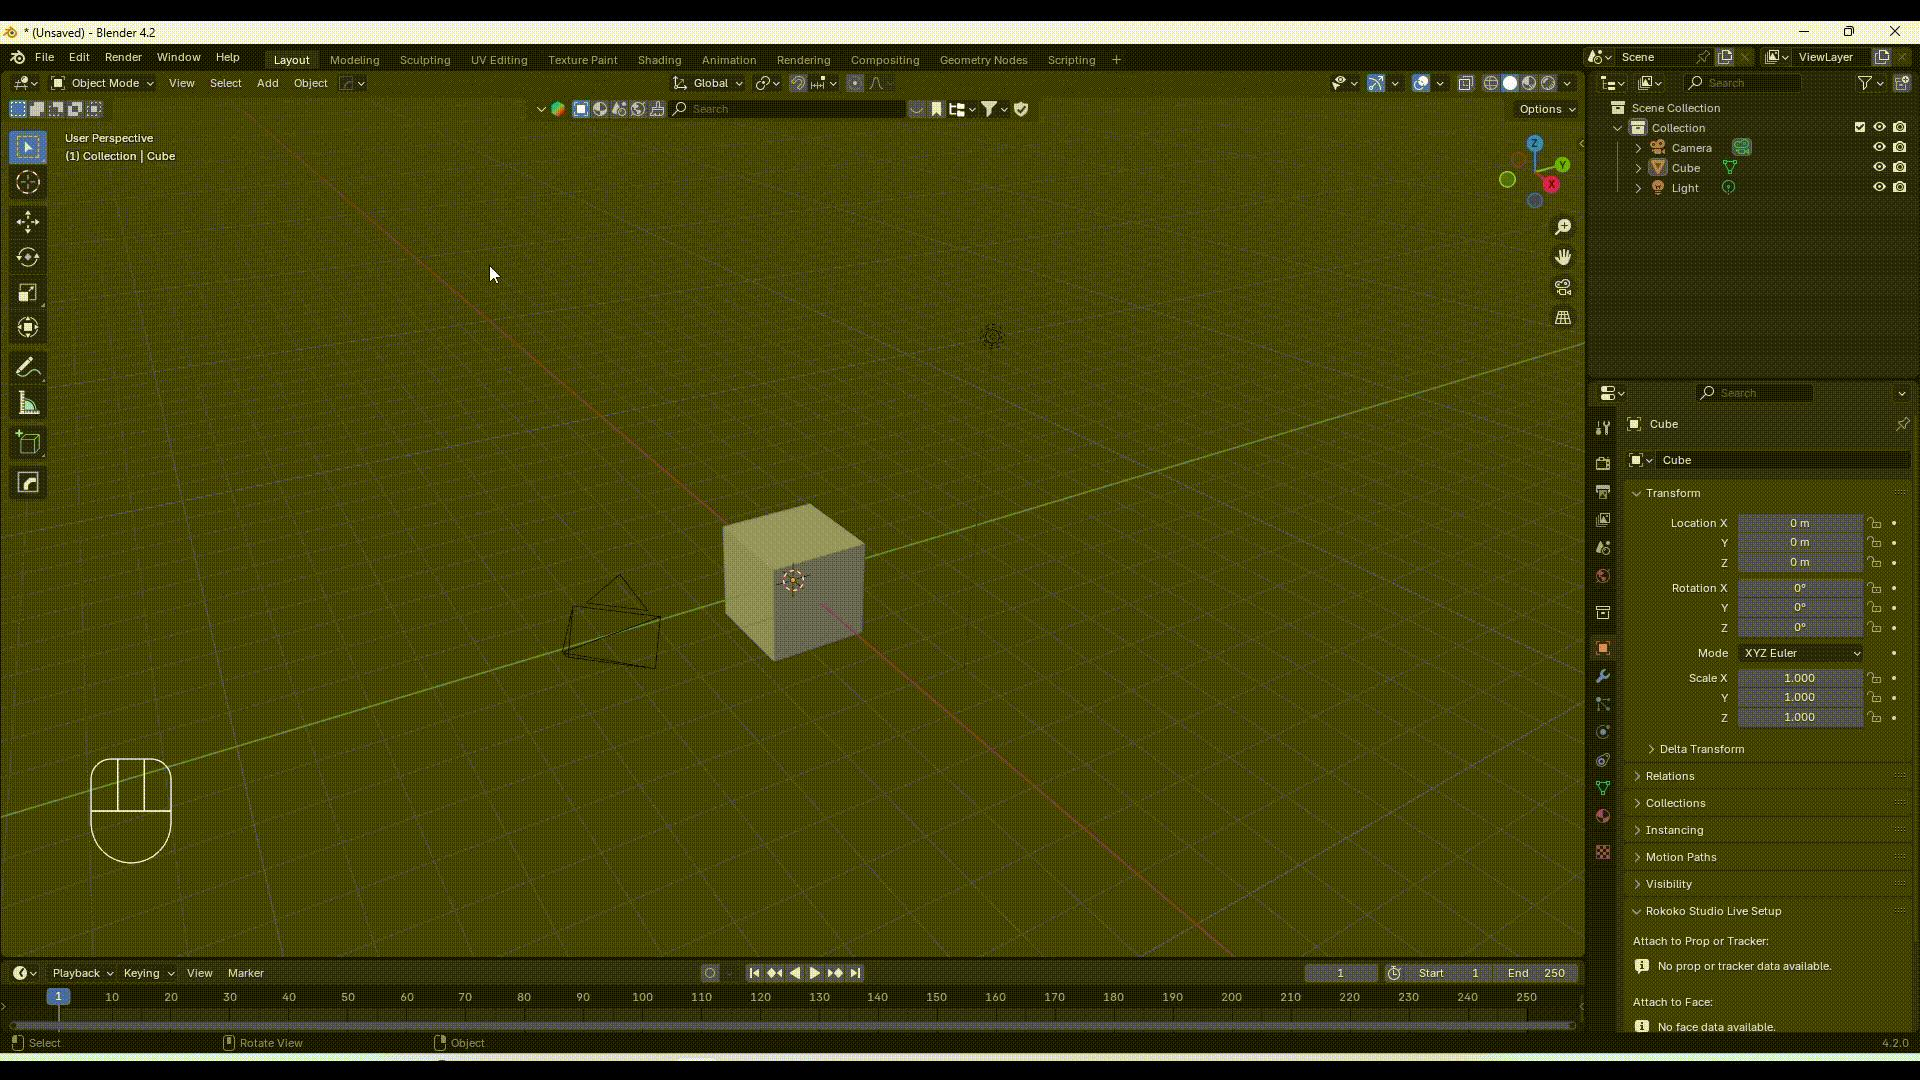Switch to Shading workspace tab
The width and height of the screenshot is (1920, 1080).
(x=659, y=60)
